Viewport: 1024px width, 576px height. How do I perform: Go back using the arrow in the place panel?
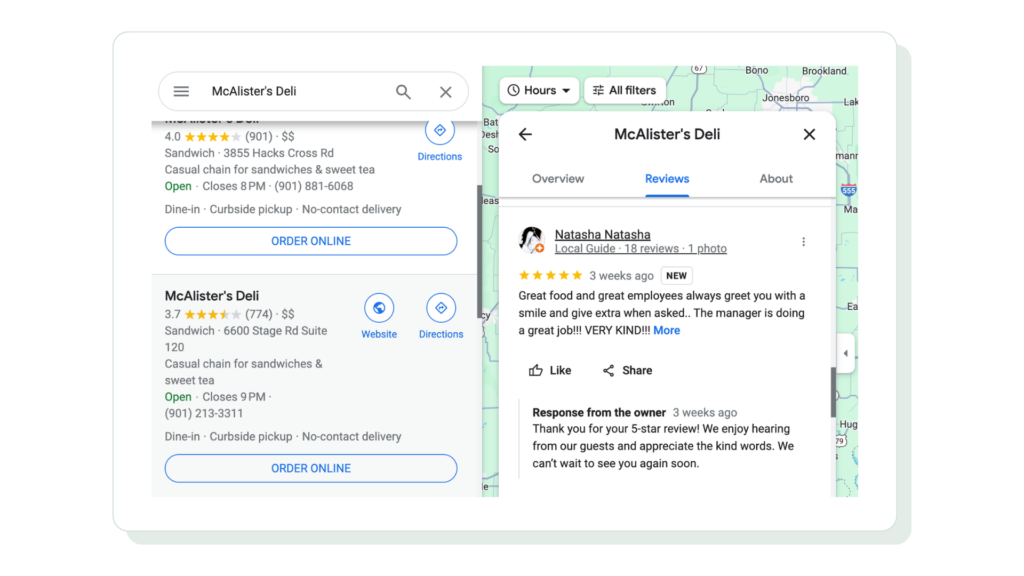[x=525, y=134]
